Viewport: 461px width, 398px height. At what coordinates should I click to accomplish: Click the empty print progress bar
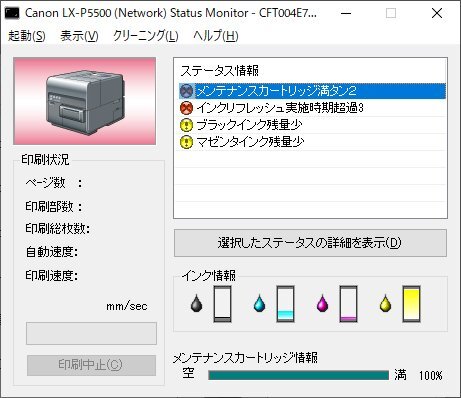pyautogui.click(x=91, y=333)
